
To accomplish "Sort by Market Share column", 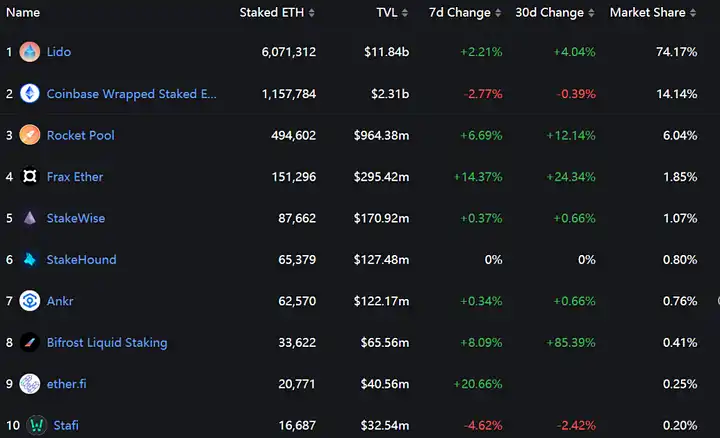I will [x=693, y=13].
